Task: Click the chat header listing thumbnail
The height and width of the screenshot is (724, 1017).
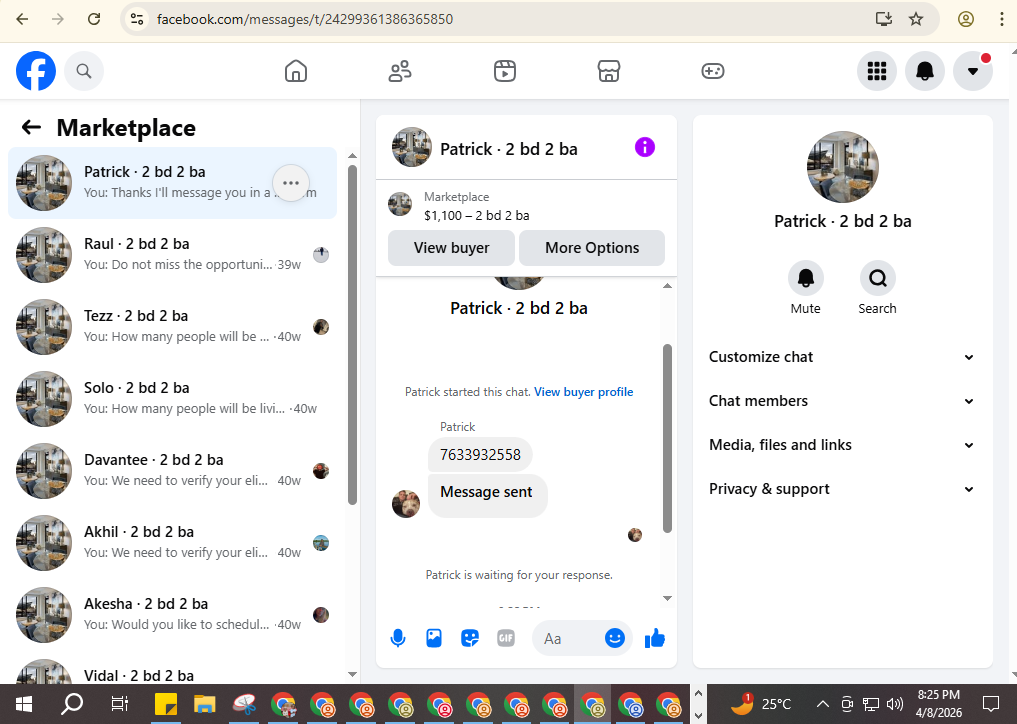Action: (412, 147)
